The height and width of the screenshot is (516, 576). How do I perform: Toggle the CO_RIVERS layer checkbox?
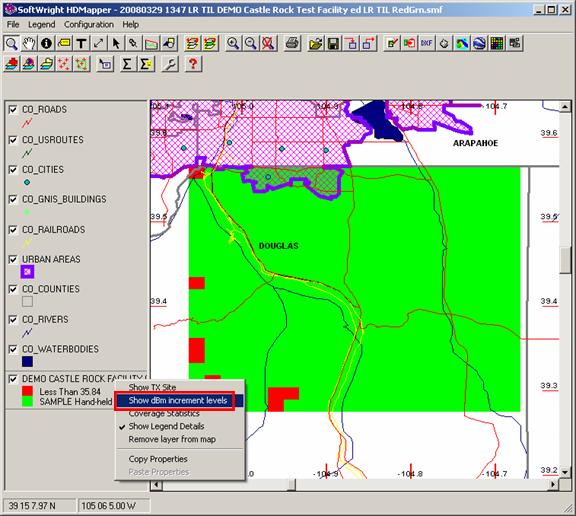(13, 320)
